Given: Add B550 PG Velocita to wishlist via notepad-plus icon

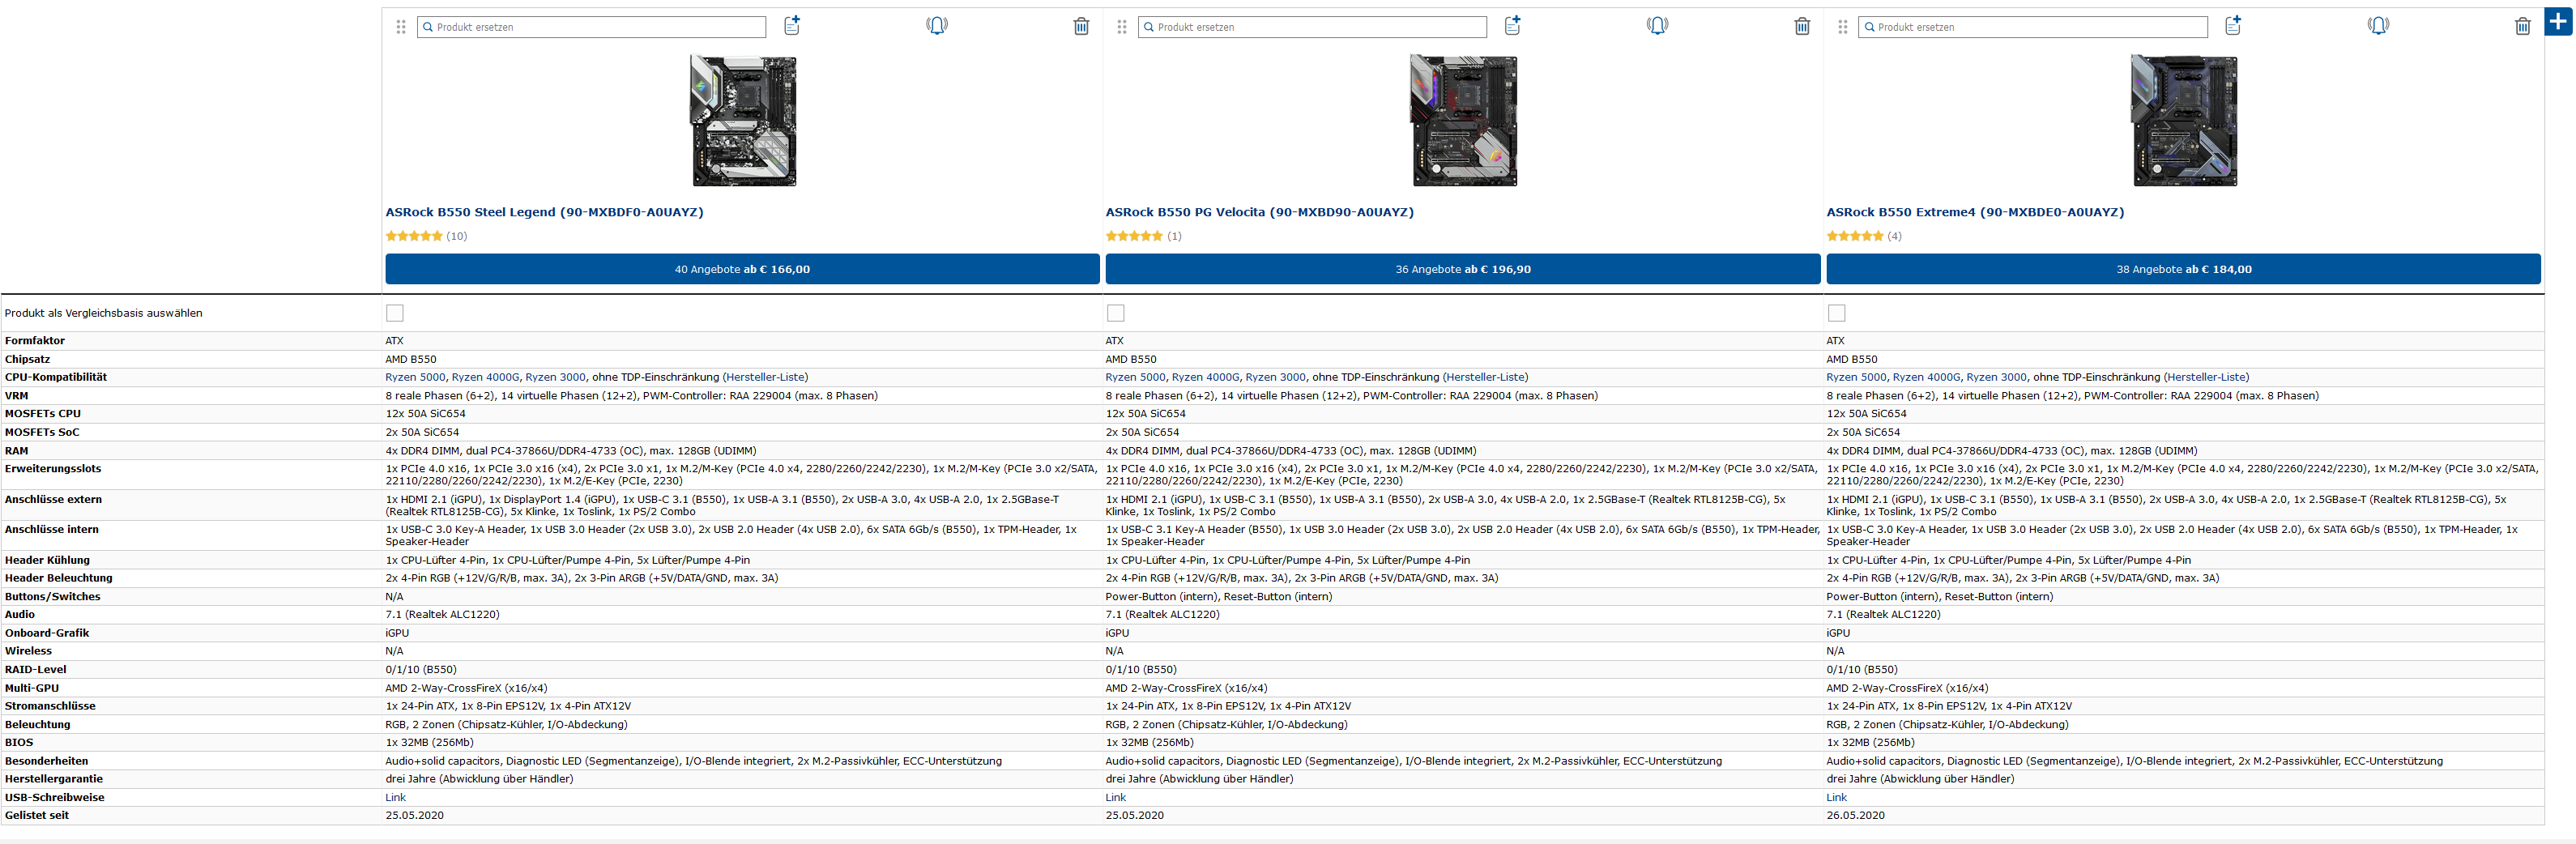Looking at the screenshot, I should pyautogui.click(x=1512, y=25).
